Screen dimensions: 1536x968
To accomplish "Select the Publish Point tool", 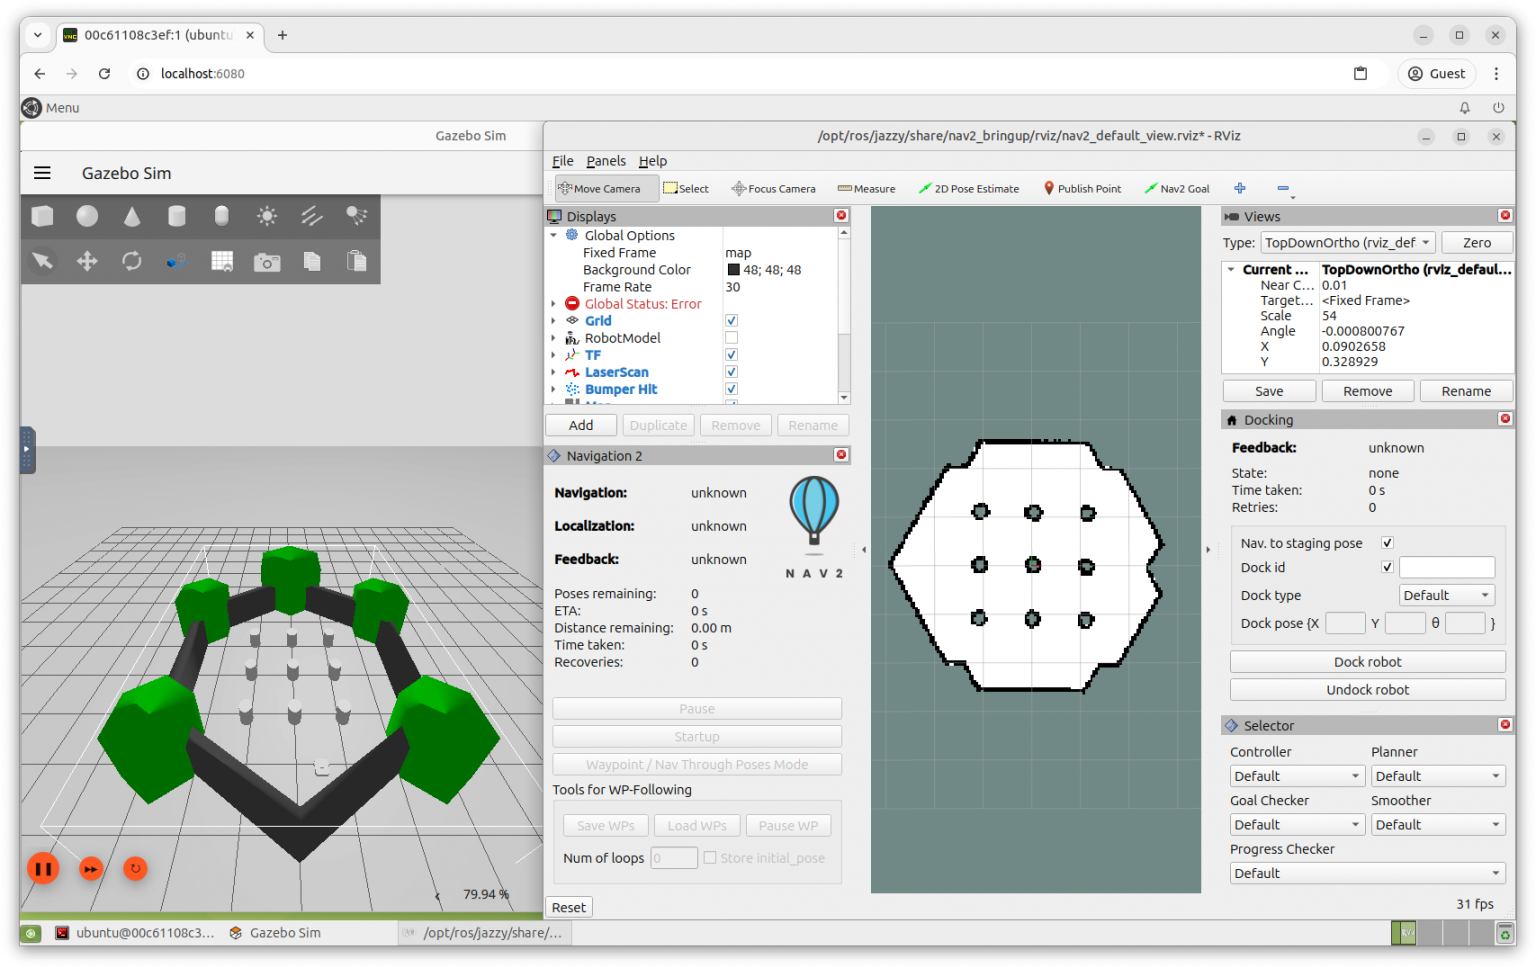I will 1082,188.
